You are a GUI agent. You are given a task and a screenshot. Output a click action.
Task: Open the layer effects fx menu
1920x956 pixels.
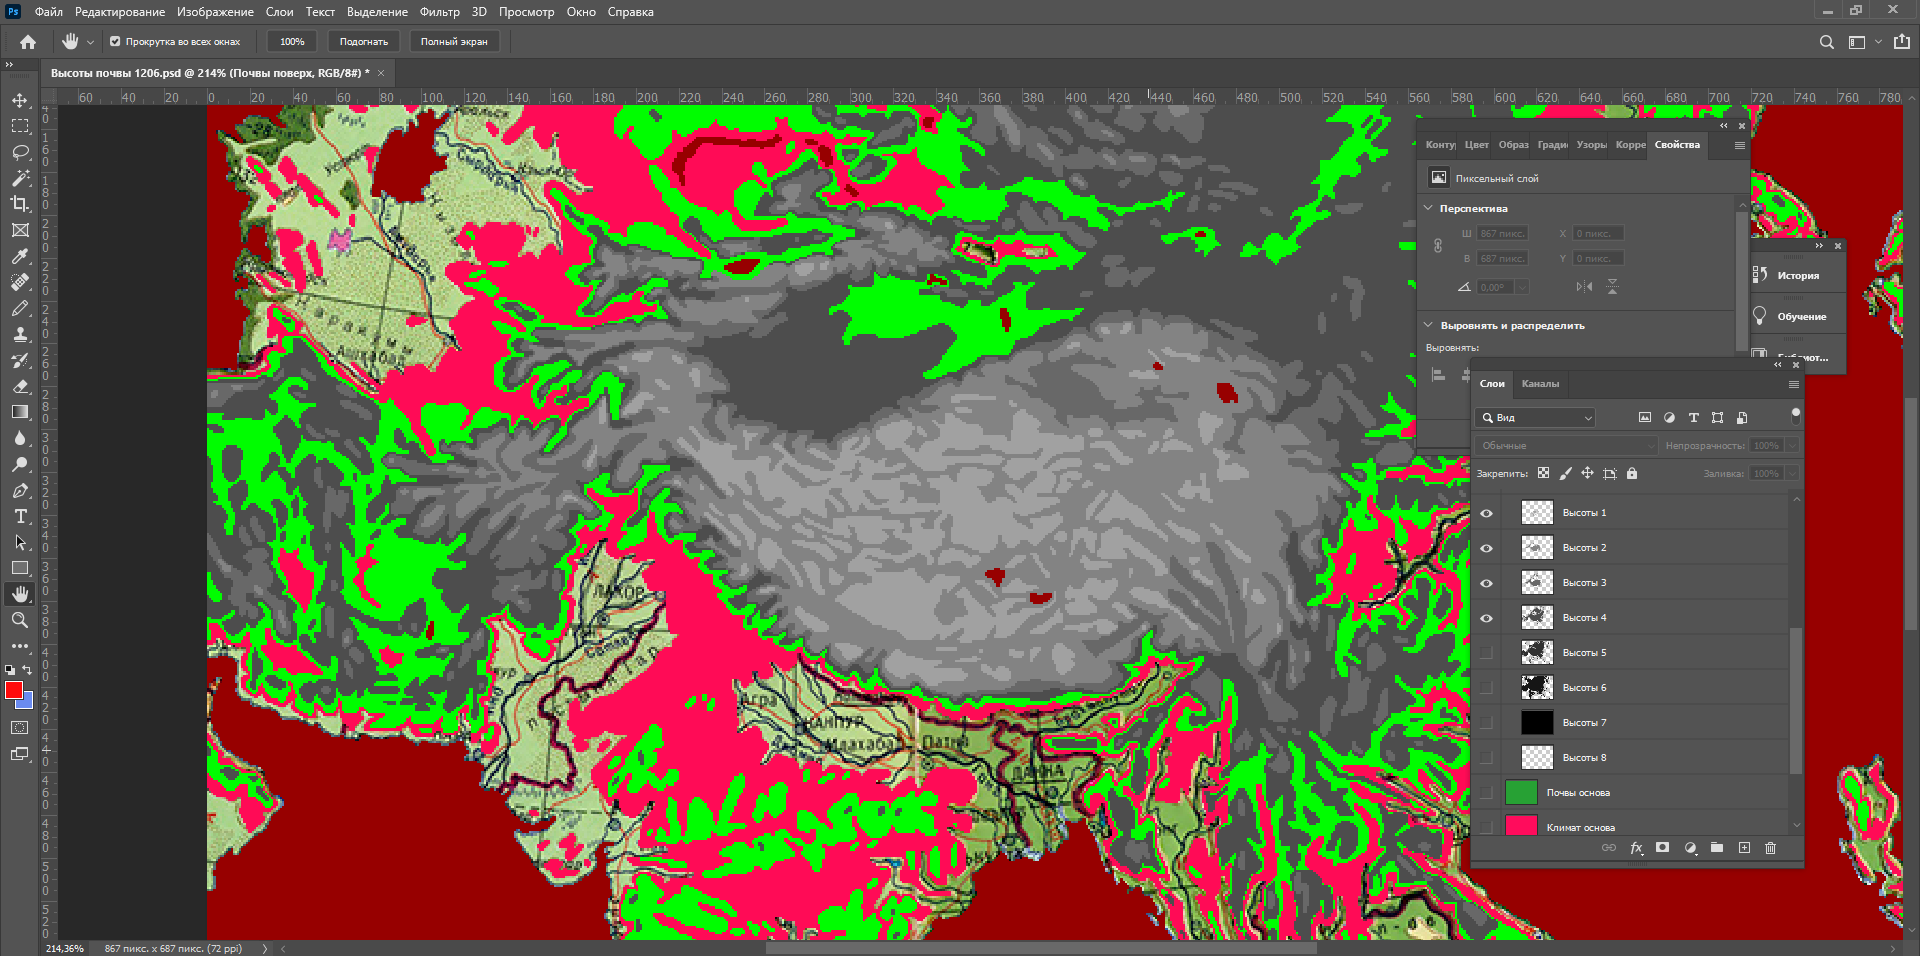1636,848
